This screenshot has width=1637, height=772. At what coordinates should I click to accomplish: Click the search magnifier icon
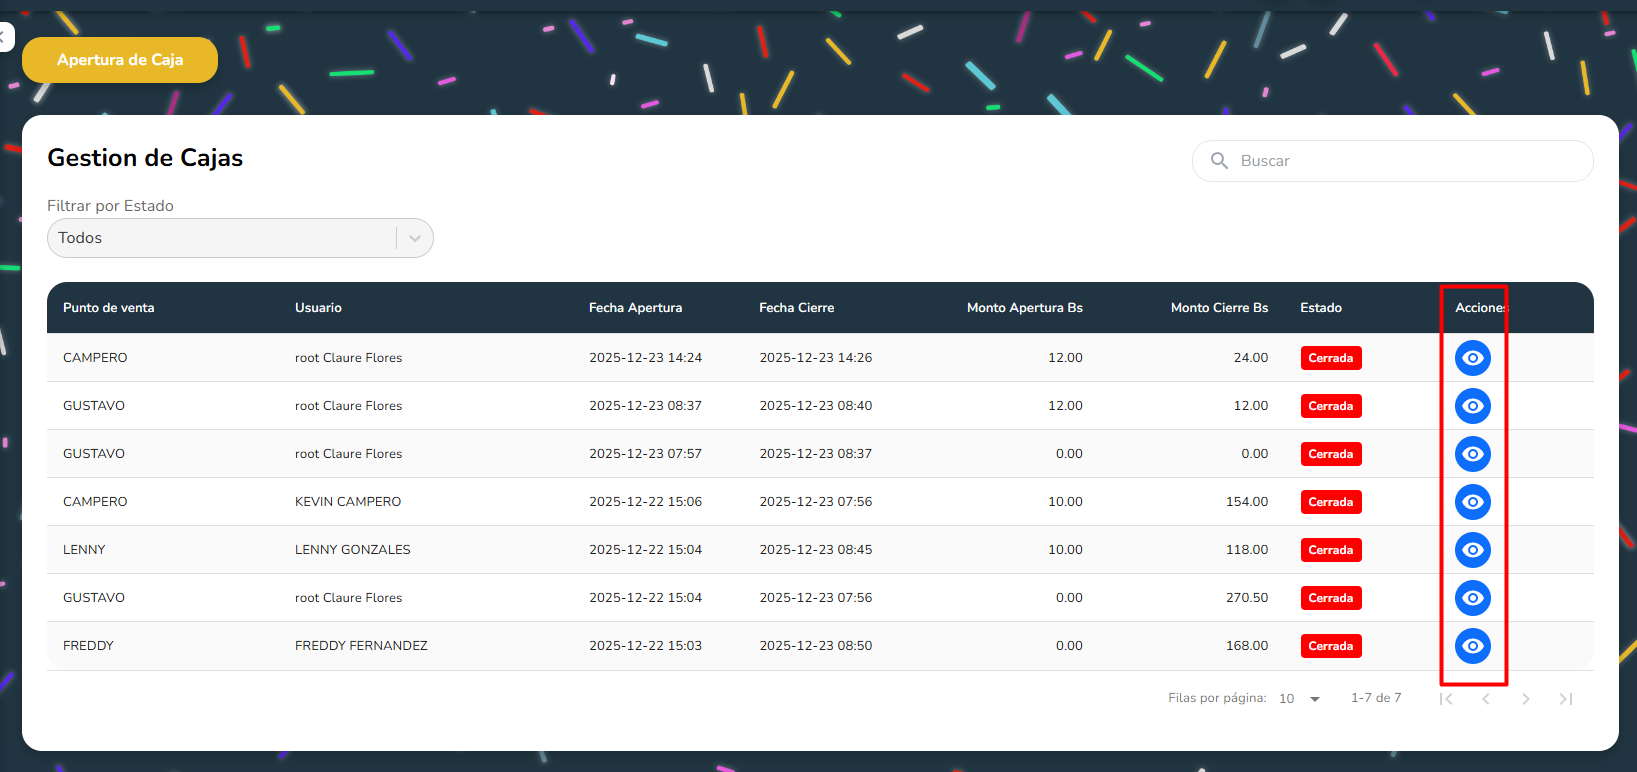point(1219,161)
